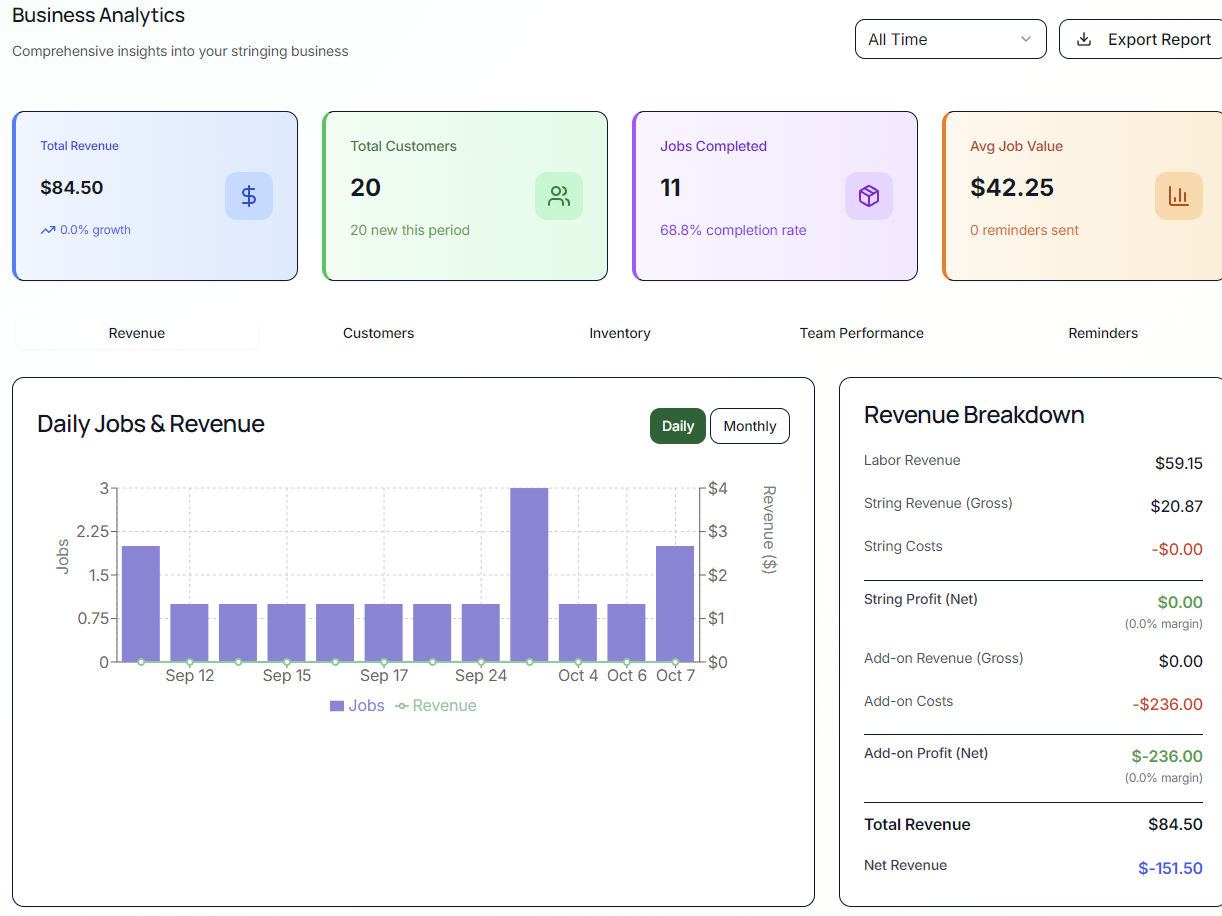1222x916 pixels.
Task: Open the Inventory tab
Action: click(x=620, y=333)
